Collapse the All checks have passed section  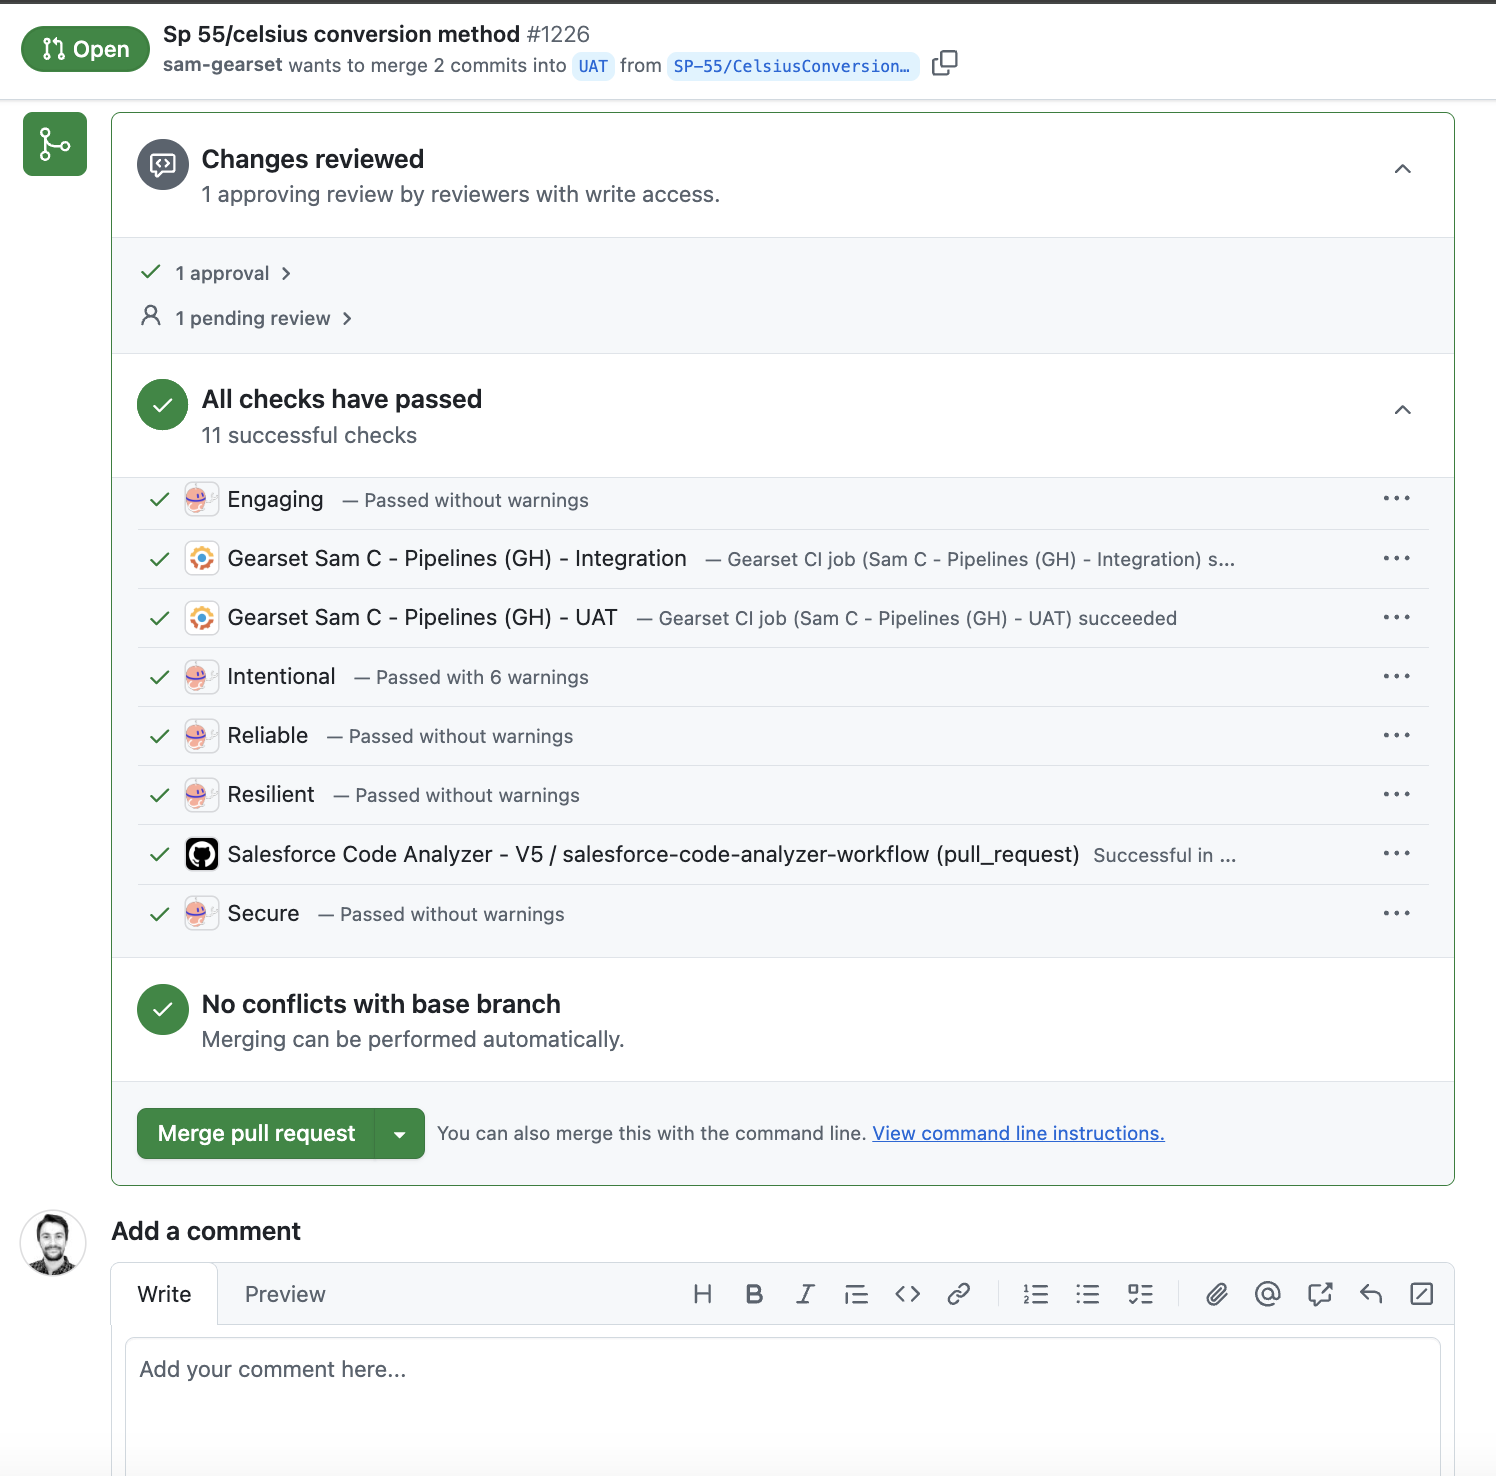[1402, 410]
